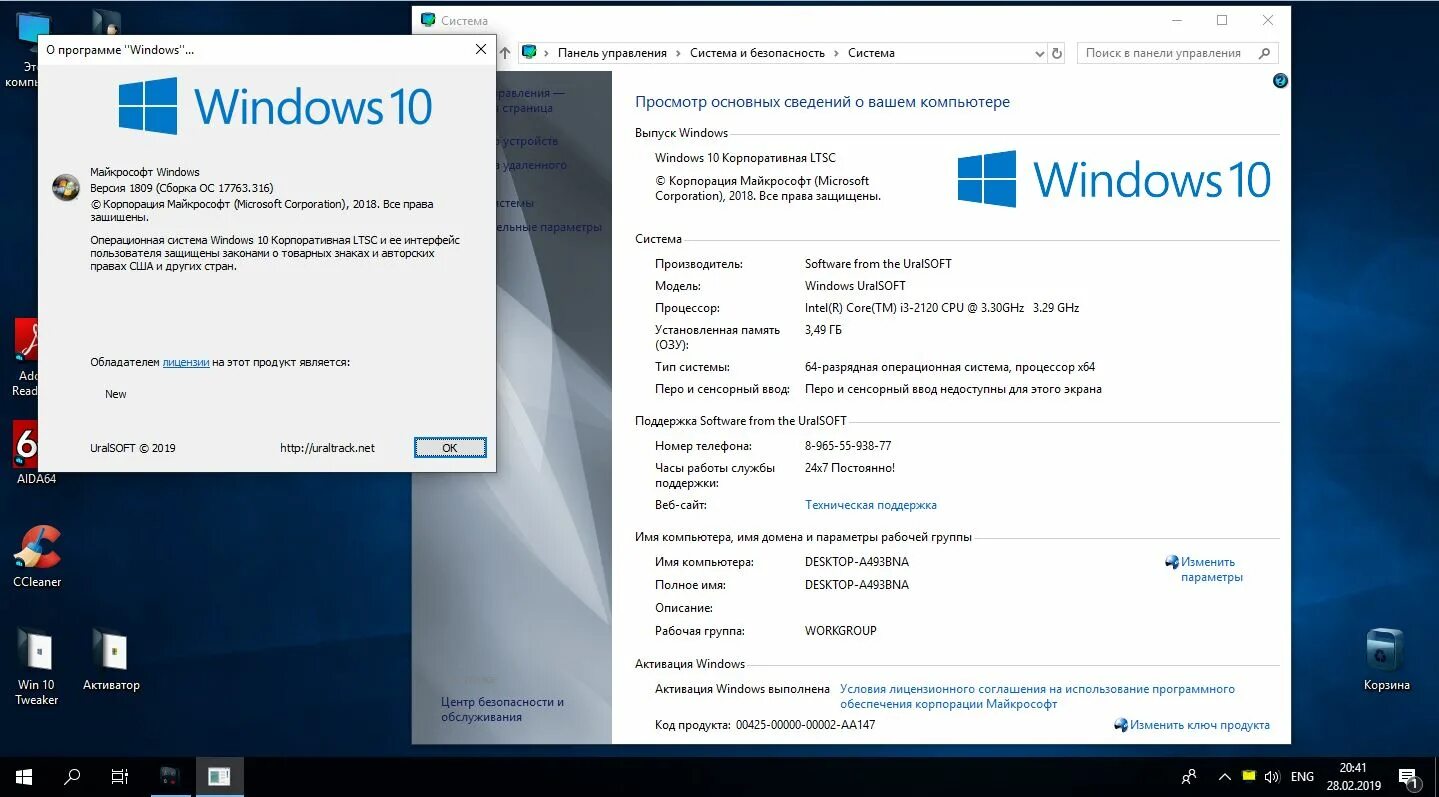Click Изменить ключ продукта link
The image size is (1439, 797).
click(1200, 725)
